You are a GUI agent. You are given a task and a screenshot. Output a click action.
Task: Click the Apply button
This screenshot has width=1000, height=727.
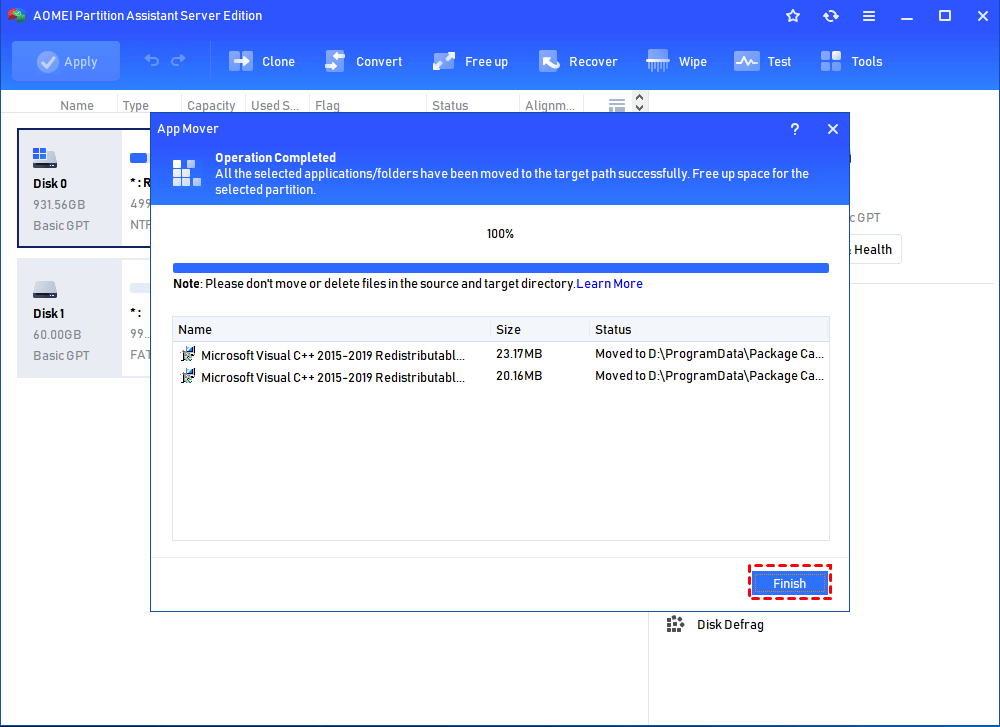(x=66, y=61)
